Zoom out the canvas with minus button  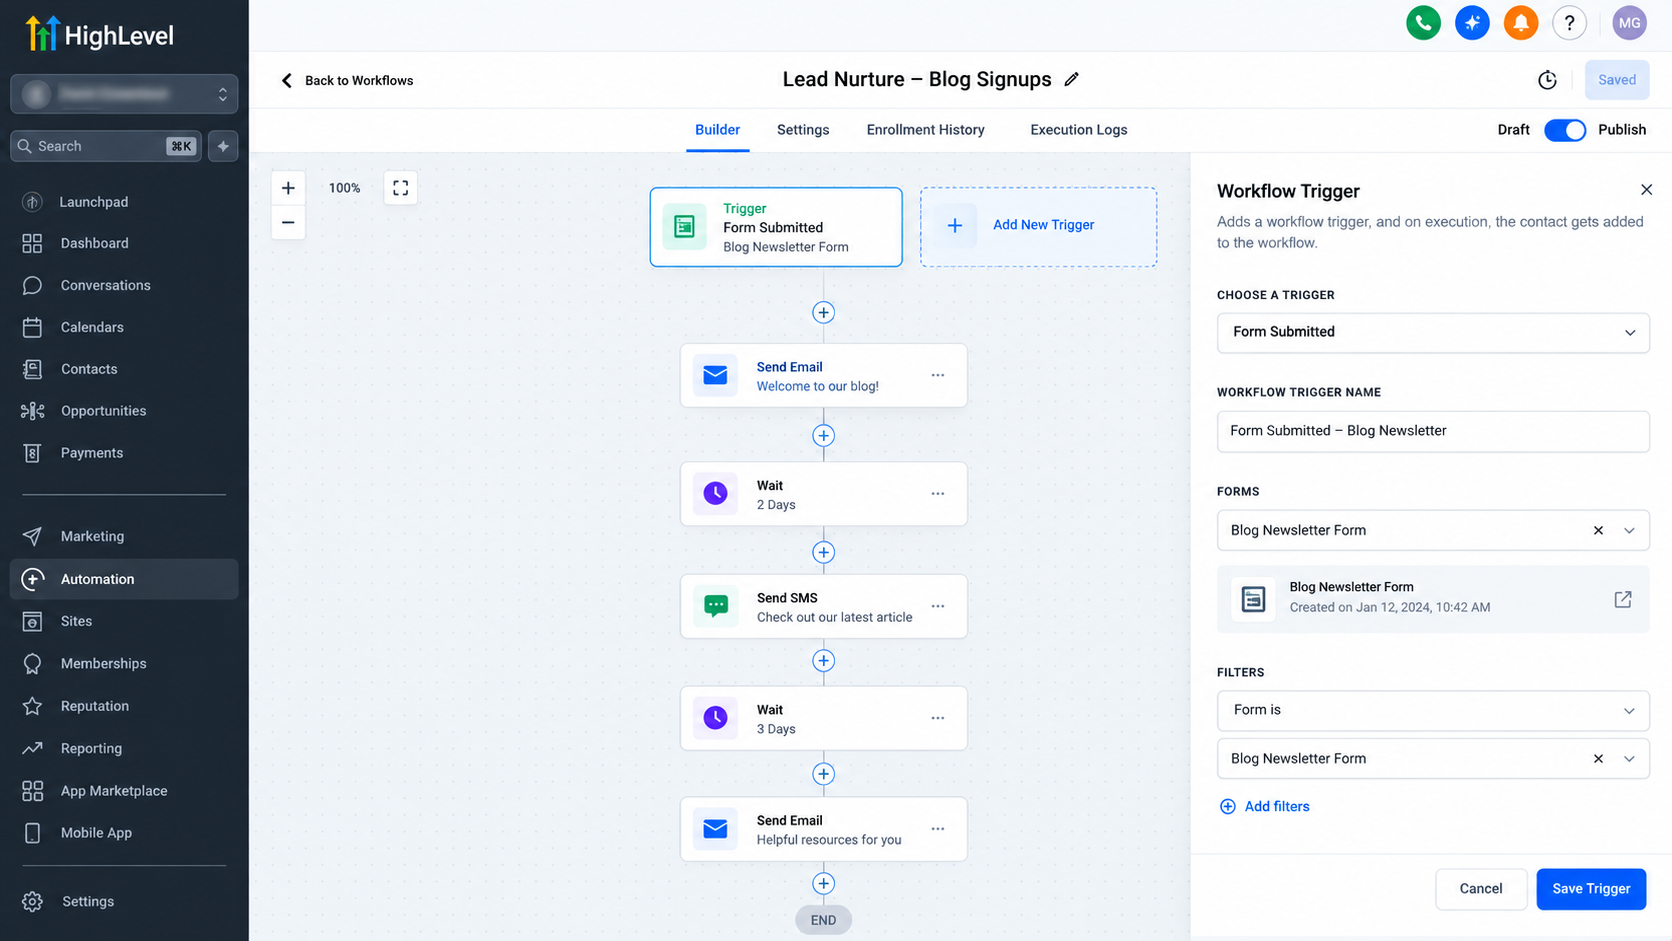point(288,222)
